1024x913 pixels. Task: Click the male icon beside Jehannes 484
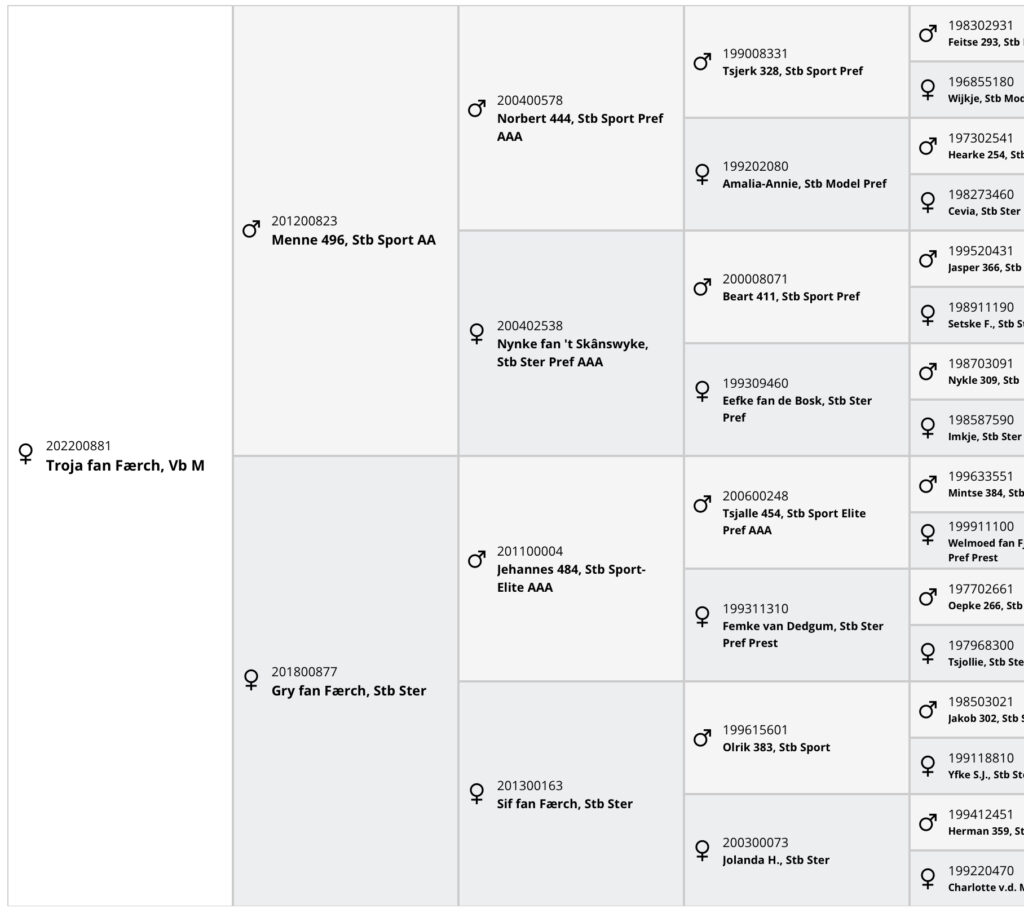476,559
